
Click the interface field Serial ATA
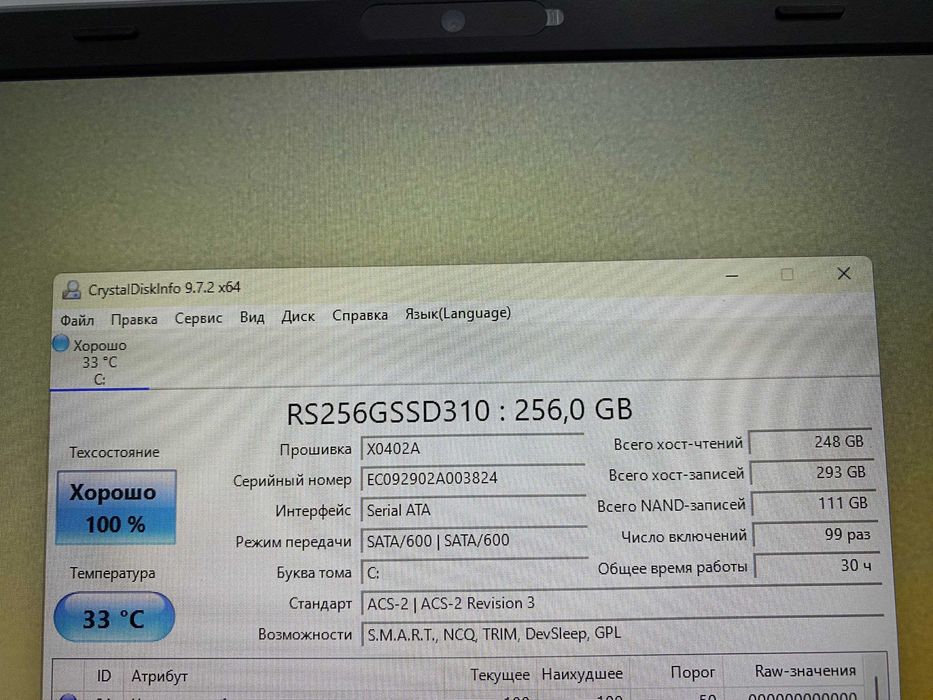pyautogui.click(x=474, y=510)
